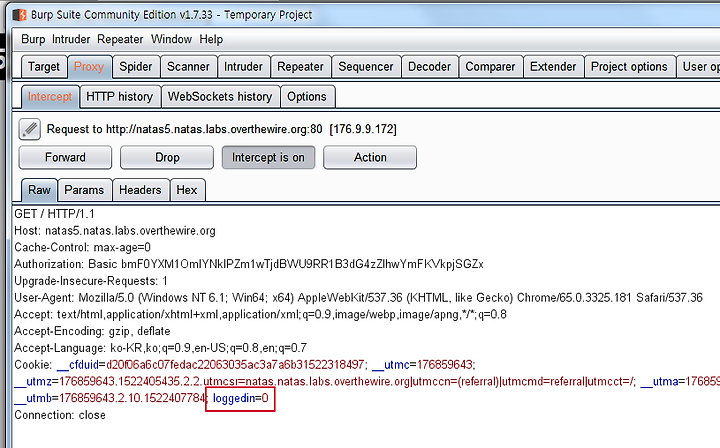
Task: Click the __utmz cookie value
Action: 347,381
